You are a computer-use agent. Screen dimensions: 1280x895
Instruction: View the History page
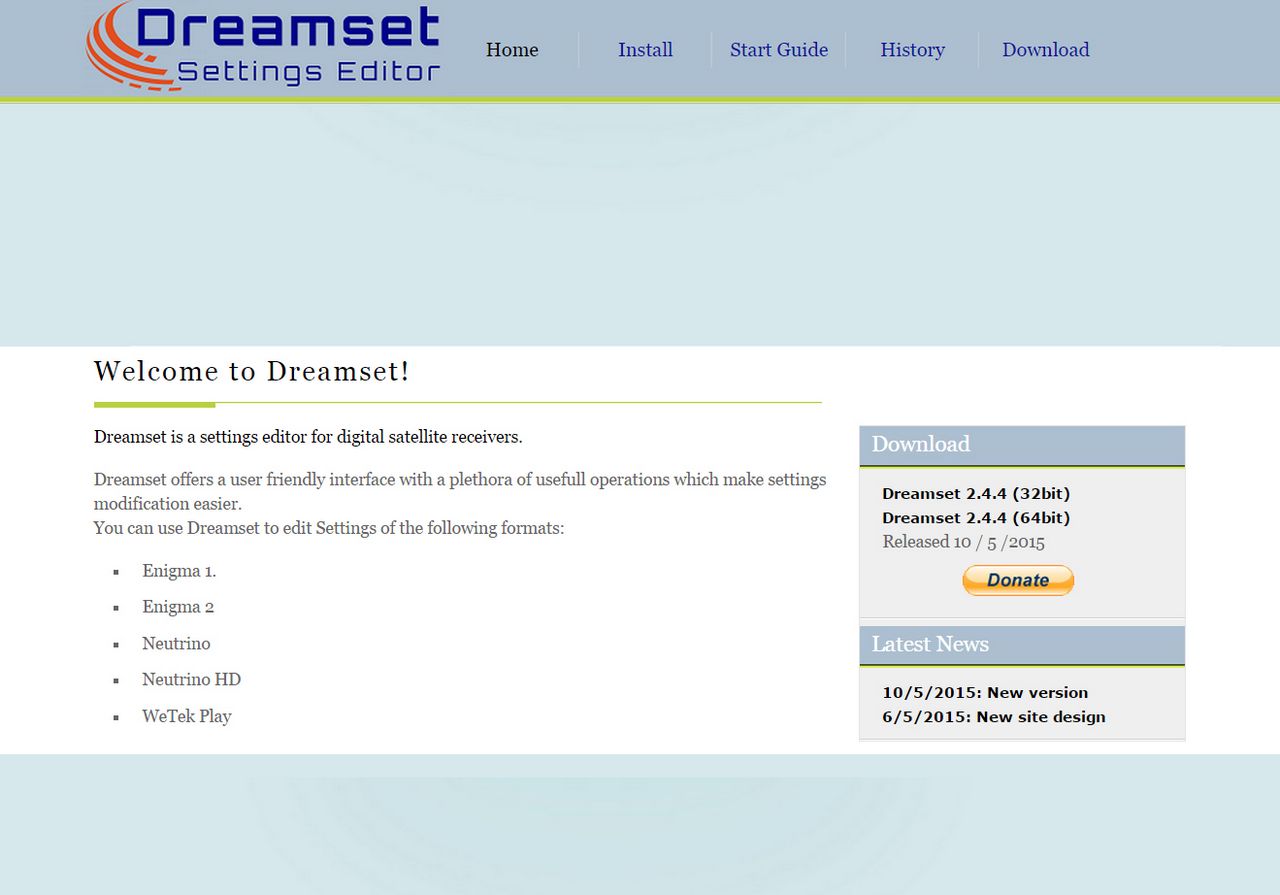(x=912, y=50)
